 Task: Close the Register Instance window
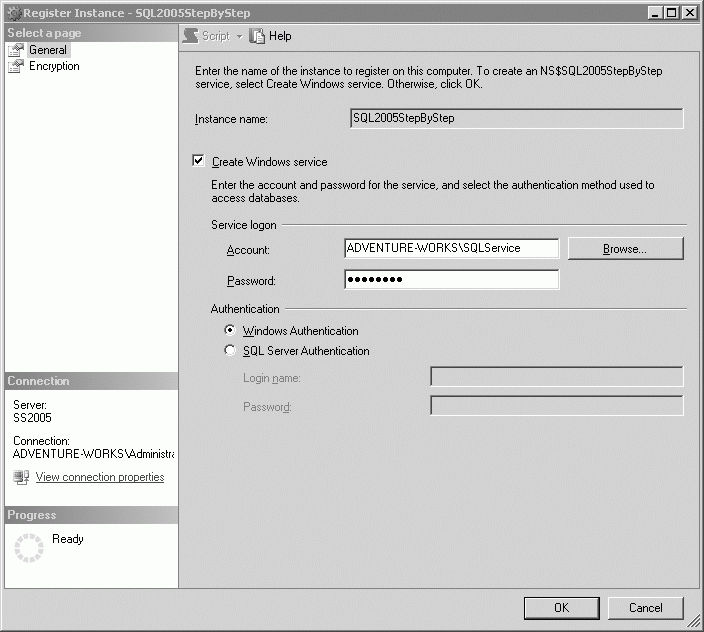(x=689, y=13)
